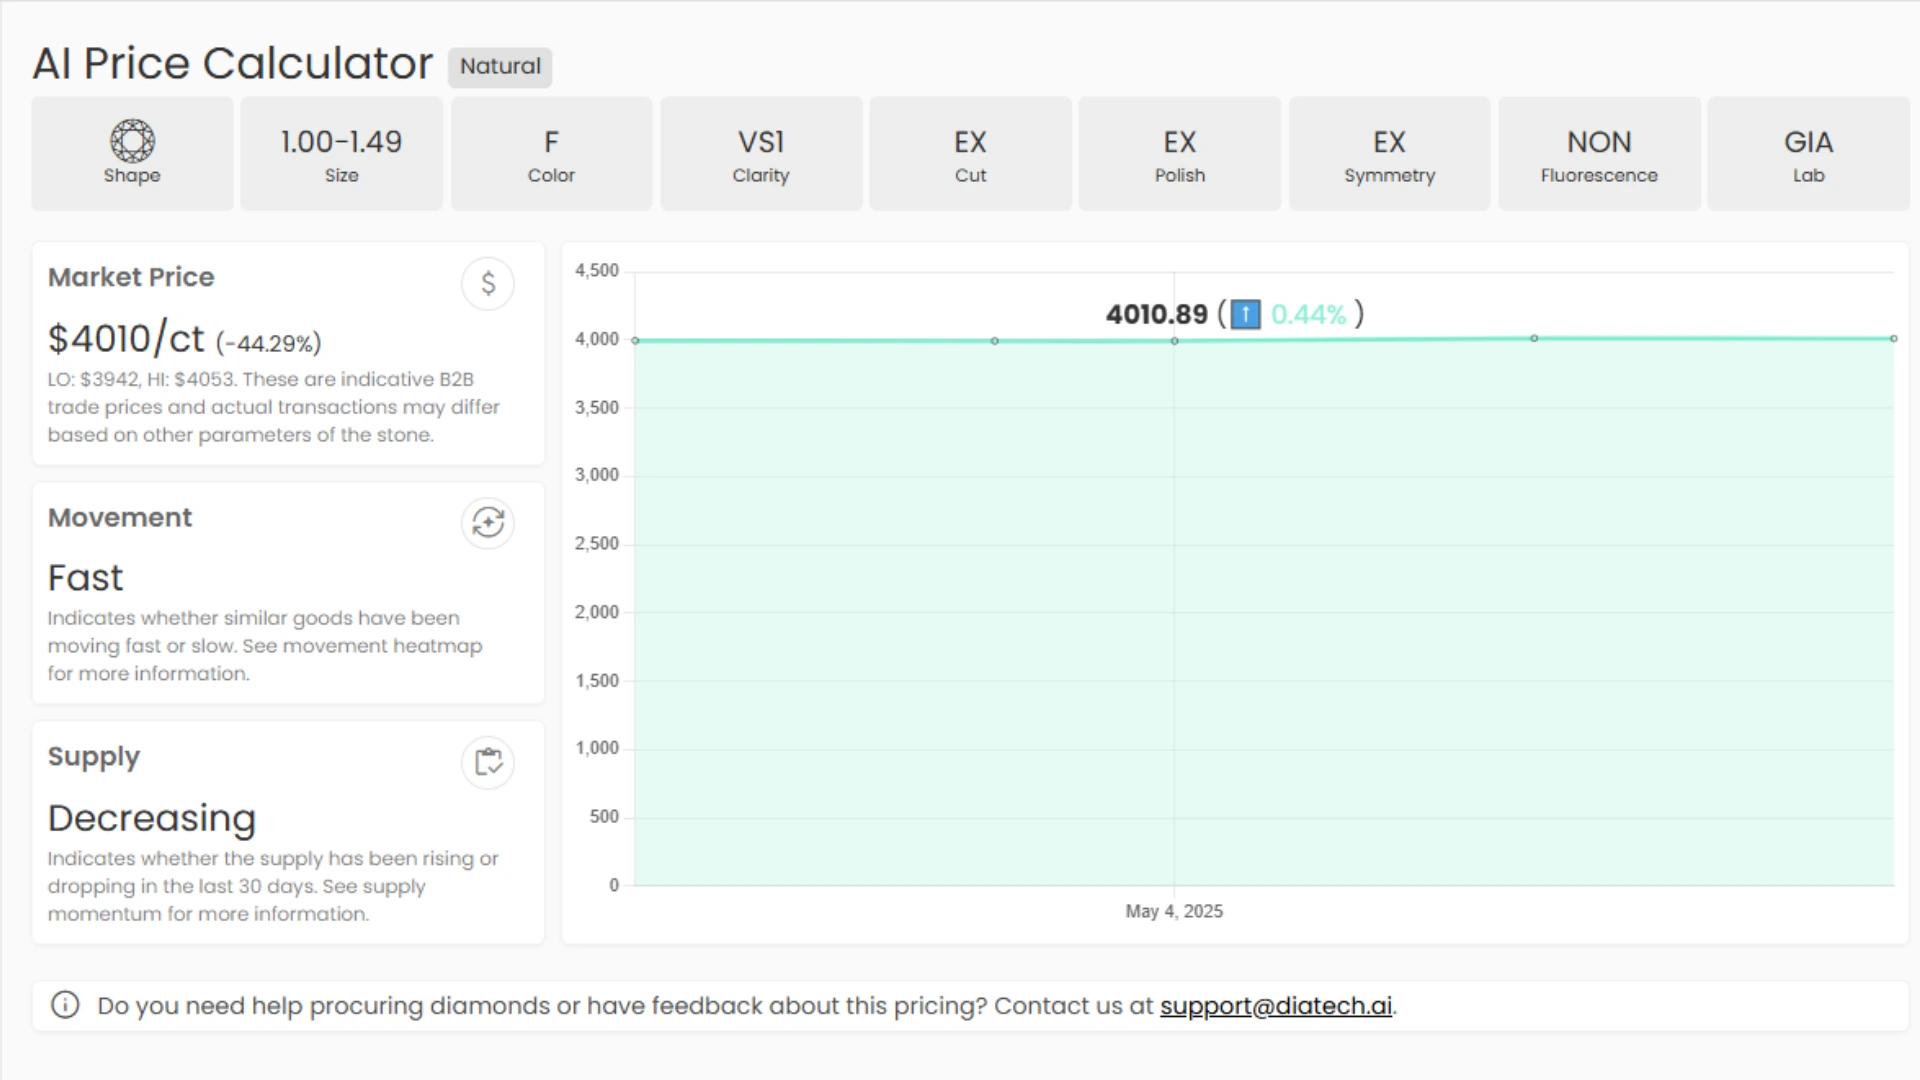This screenshot has height=1080, width=1920.
Task: Open the F Color selector
Action: (x=551, y=154)
